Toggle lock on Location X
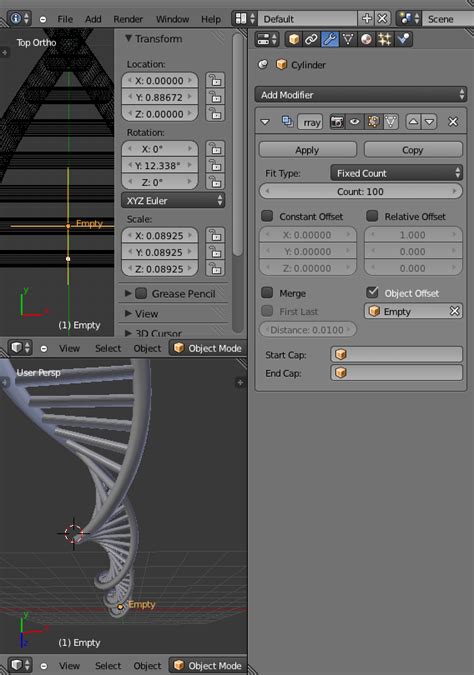The image size is (474, 675). 215,81
